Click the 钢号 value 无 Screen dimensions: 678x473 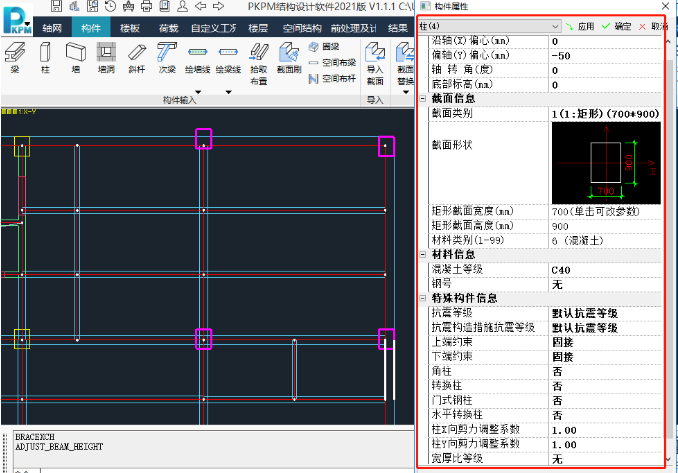pyautogui.click(x=605, y=285)
